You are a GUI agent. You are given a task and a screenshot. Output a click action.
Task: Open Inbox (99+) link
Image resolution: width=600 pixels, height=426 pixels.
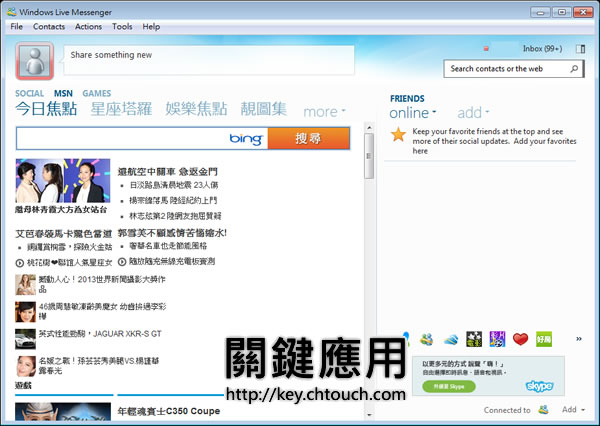(543, 49)
